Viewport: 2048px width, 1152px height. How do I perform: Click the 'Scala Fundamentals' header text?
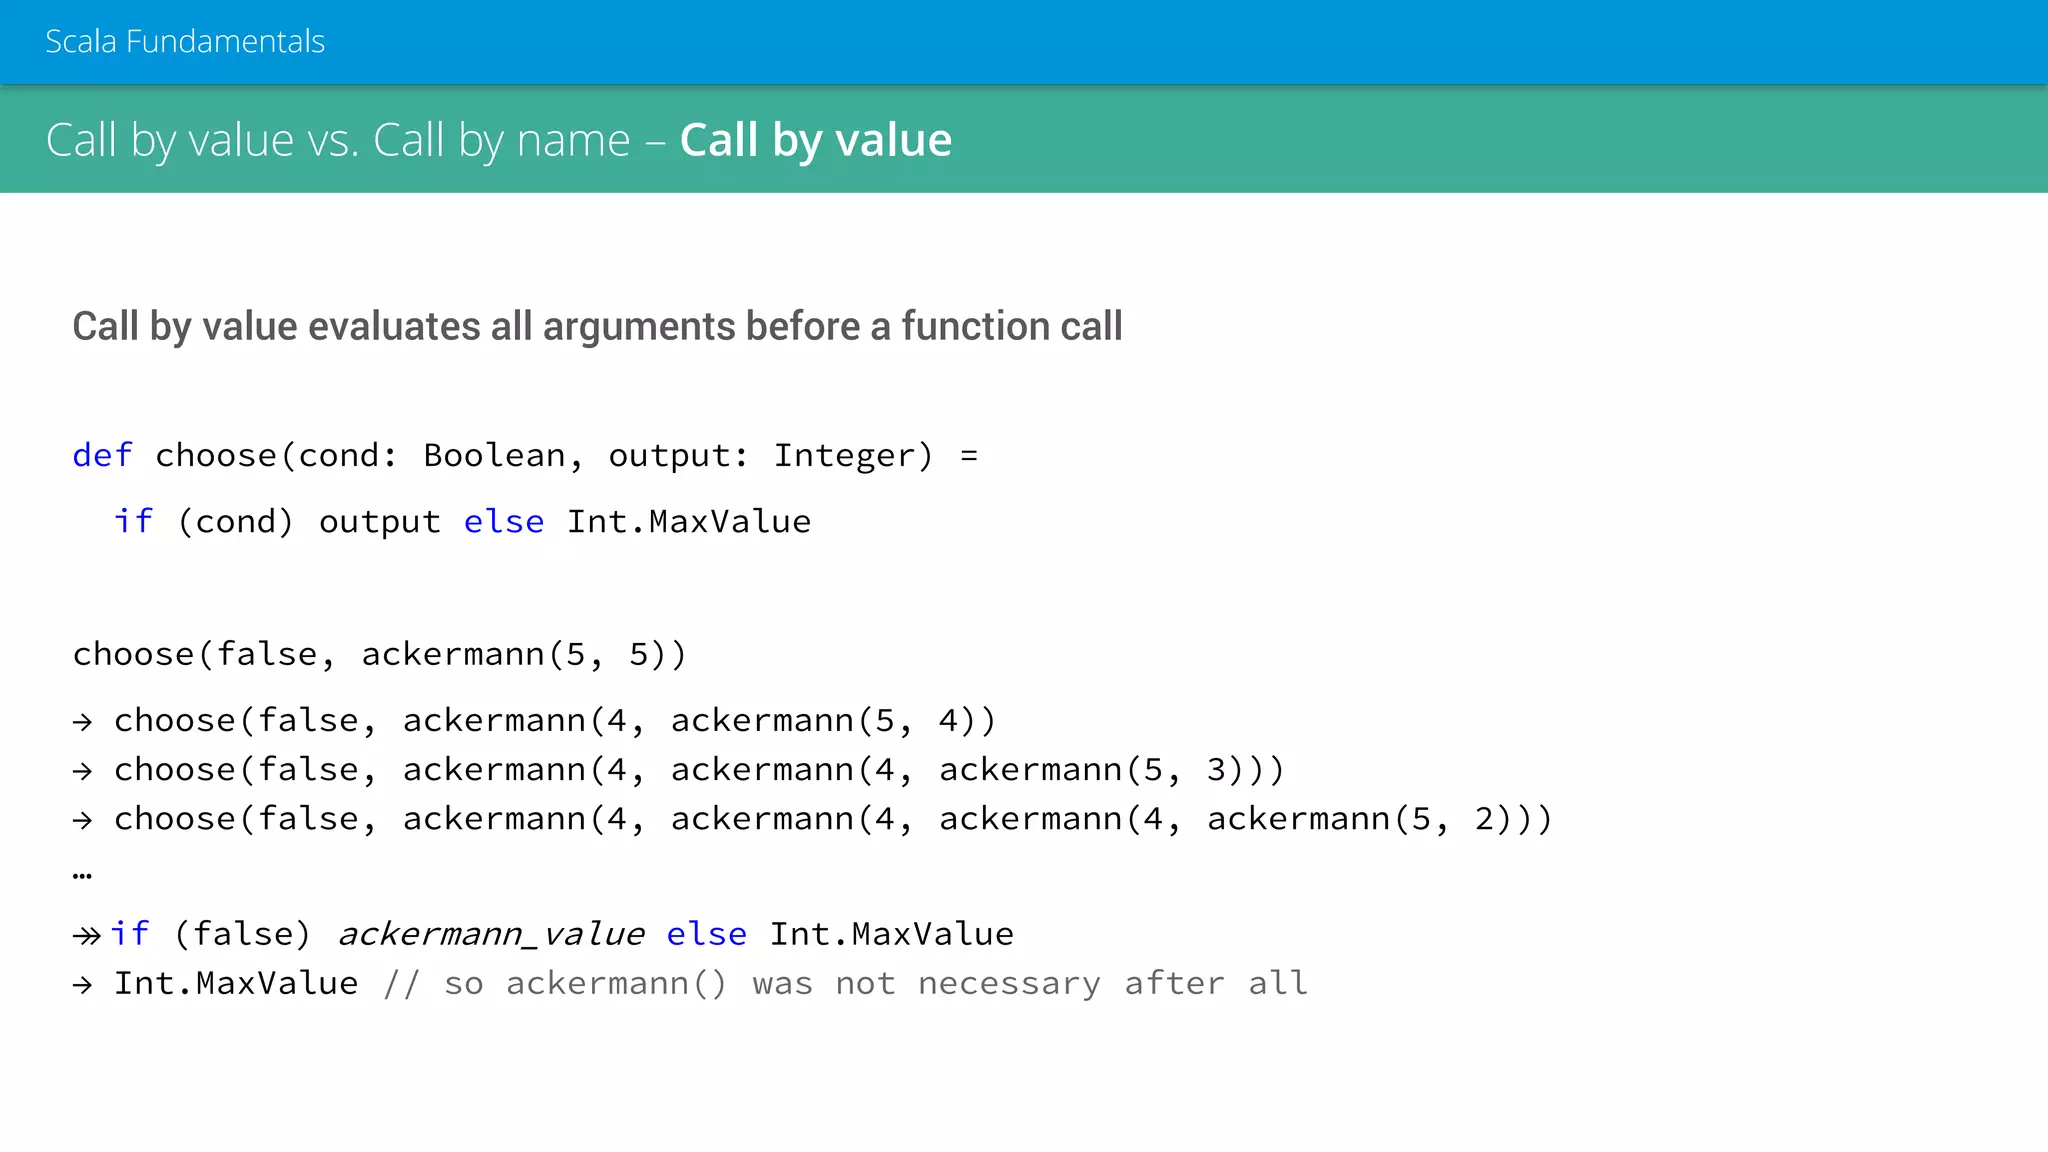[x=185, y=42]
